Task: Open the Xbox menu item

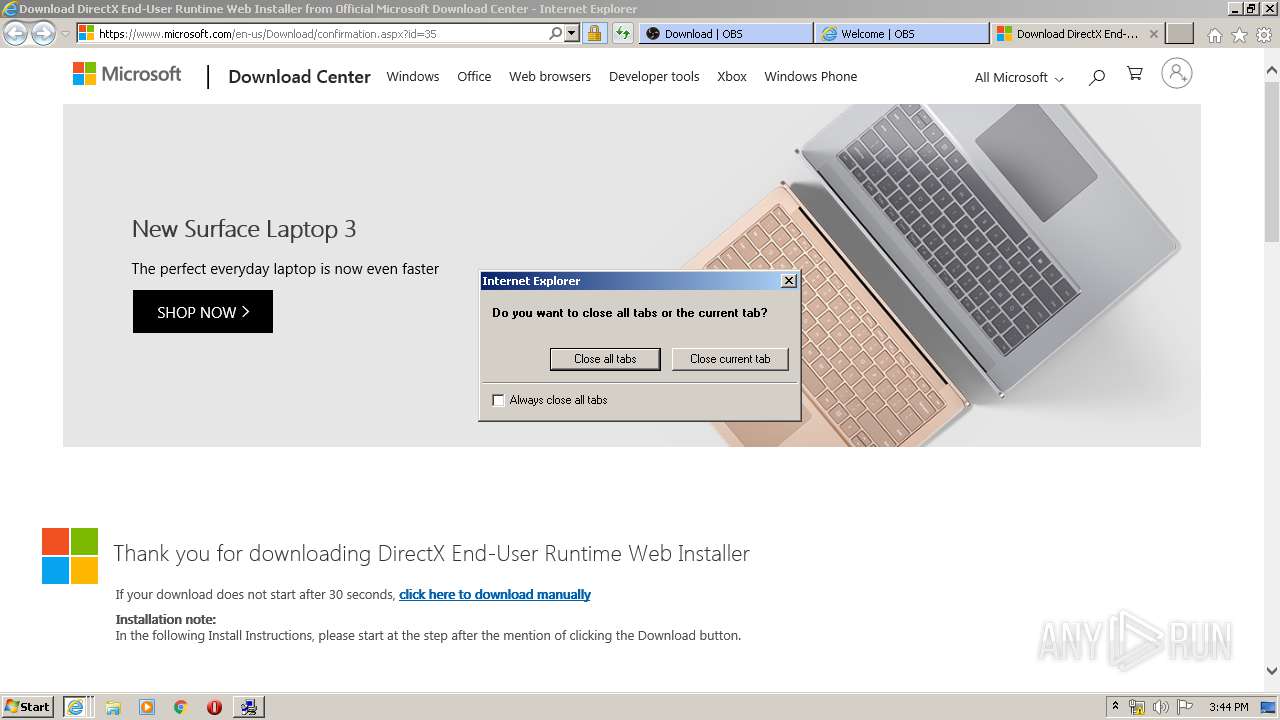Action: pos(732,76)
